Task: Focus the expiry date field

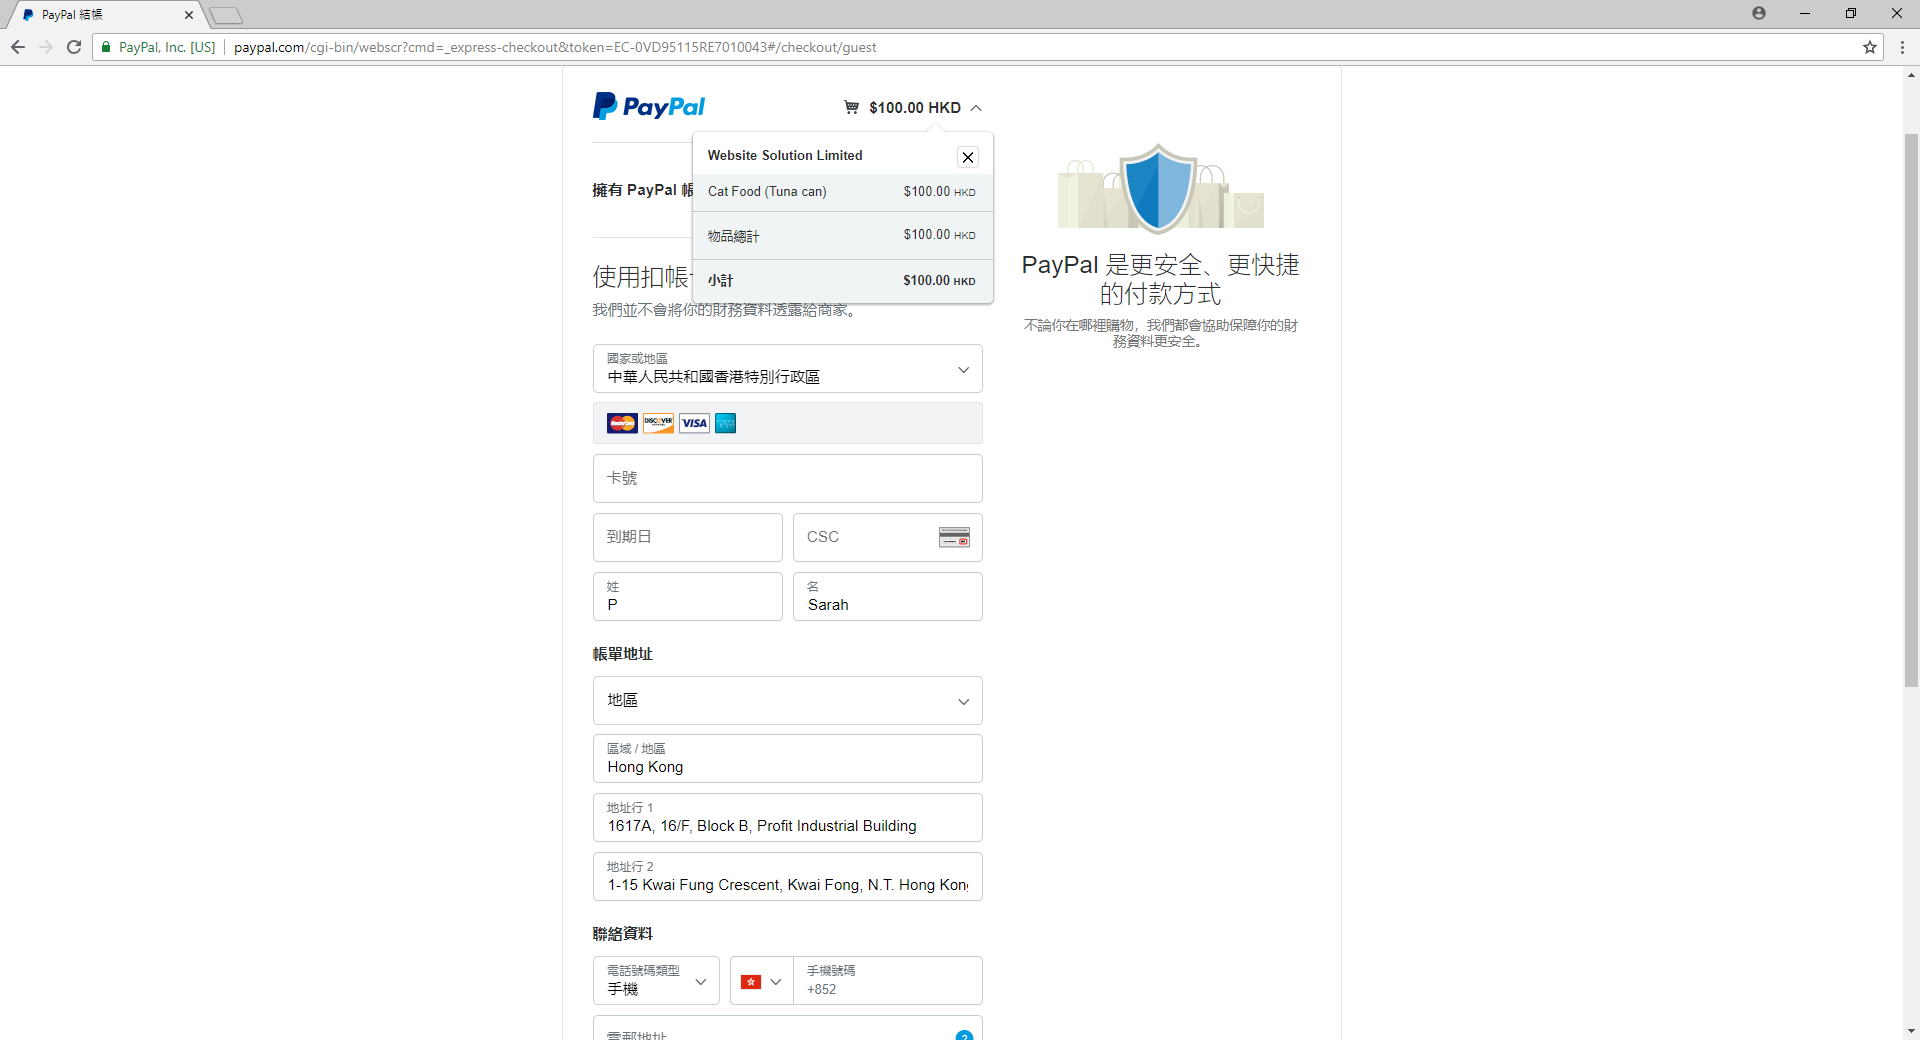Action: click(688, 538)
